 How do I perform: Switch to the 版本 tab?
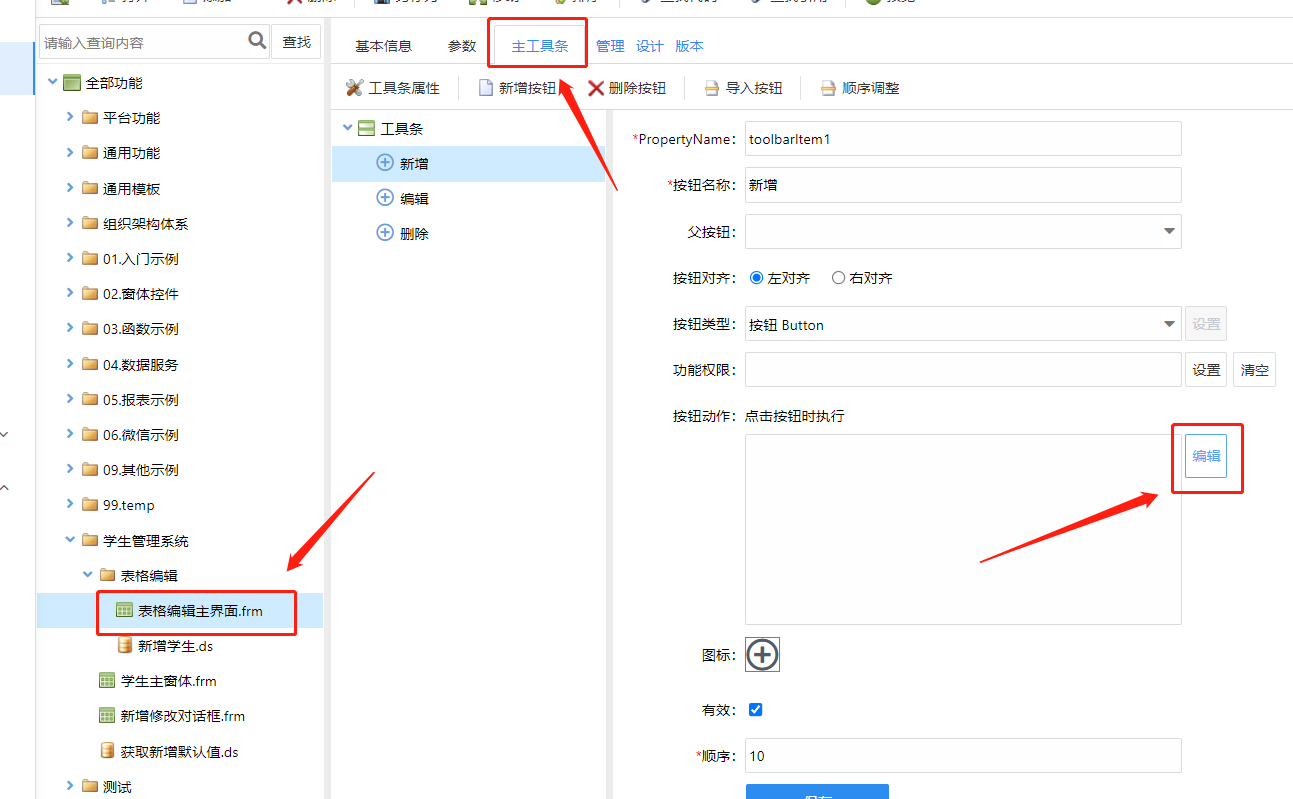689,46
